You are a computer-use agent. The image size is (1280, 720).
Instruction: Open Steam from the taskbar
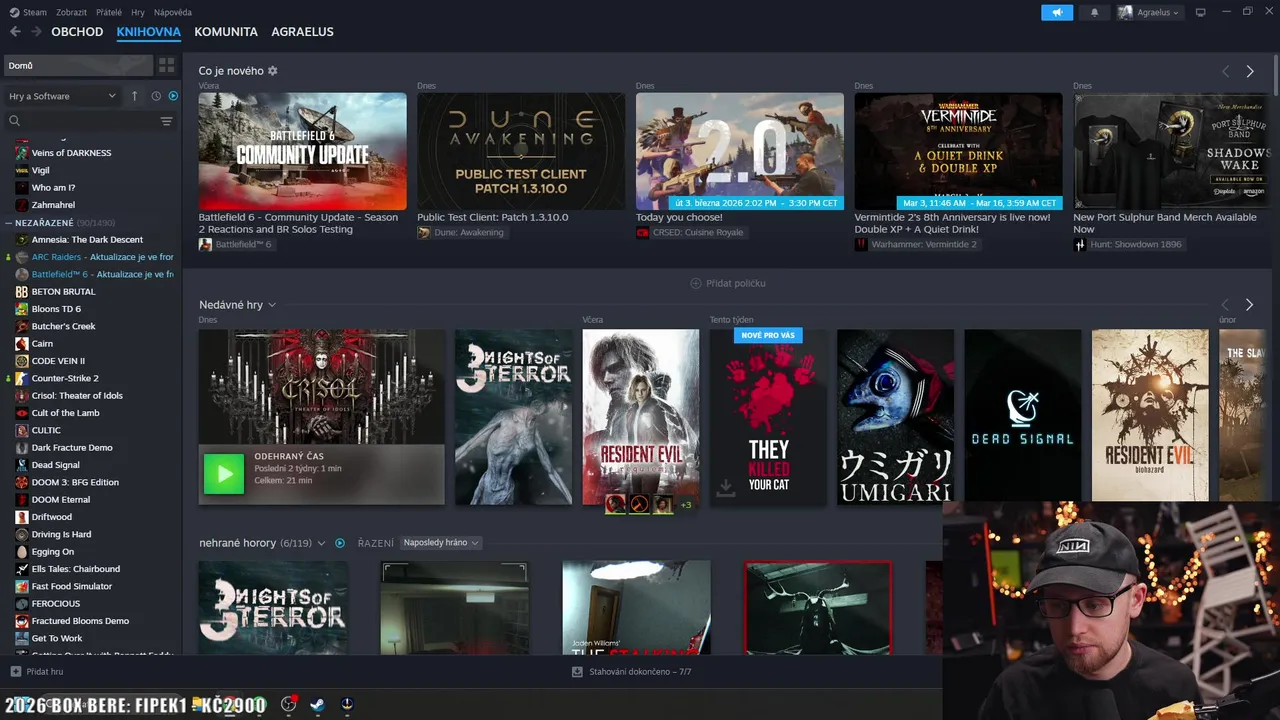point(317,704)
